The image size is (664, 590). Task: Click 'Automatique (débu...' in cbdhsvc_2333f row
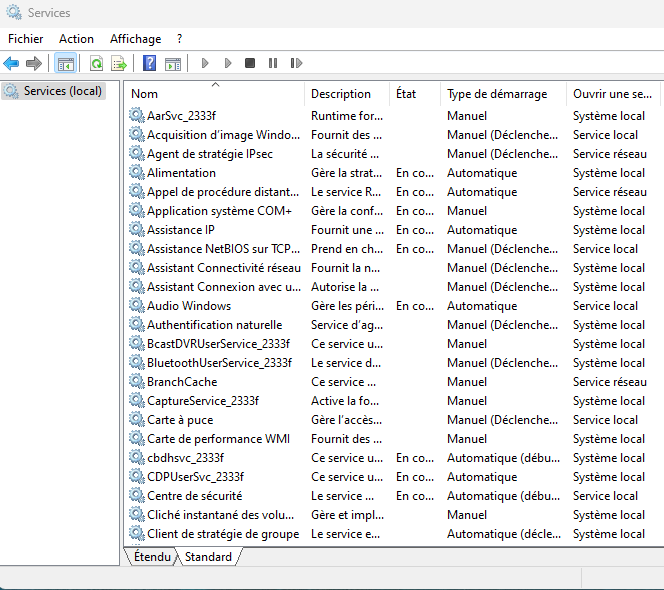pyautogui.click(x=503, y=458)
